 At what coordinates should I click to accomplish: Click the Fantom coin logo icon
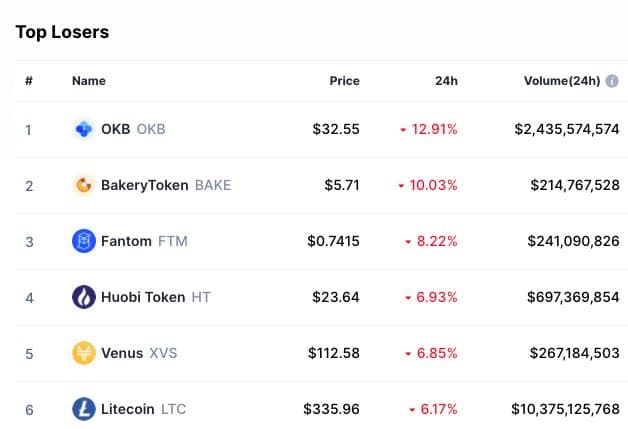click(84, 241)
